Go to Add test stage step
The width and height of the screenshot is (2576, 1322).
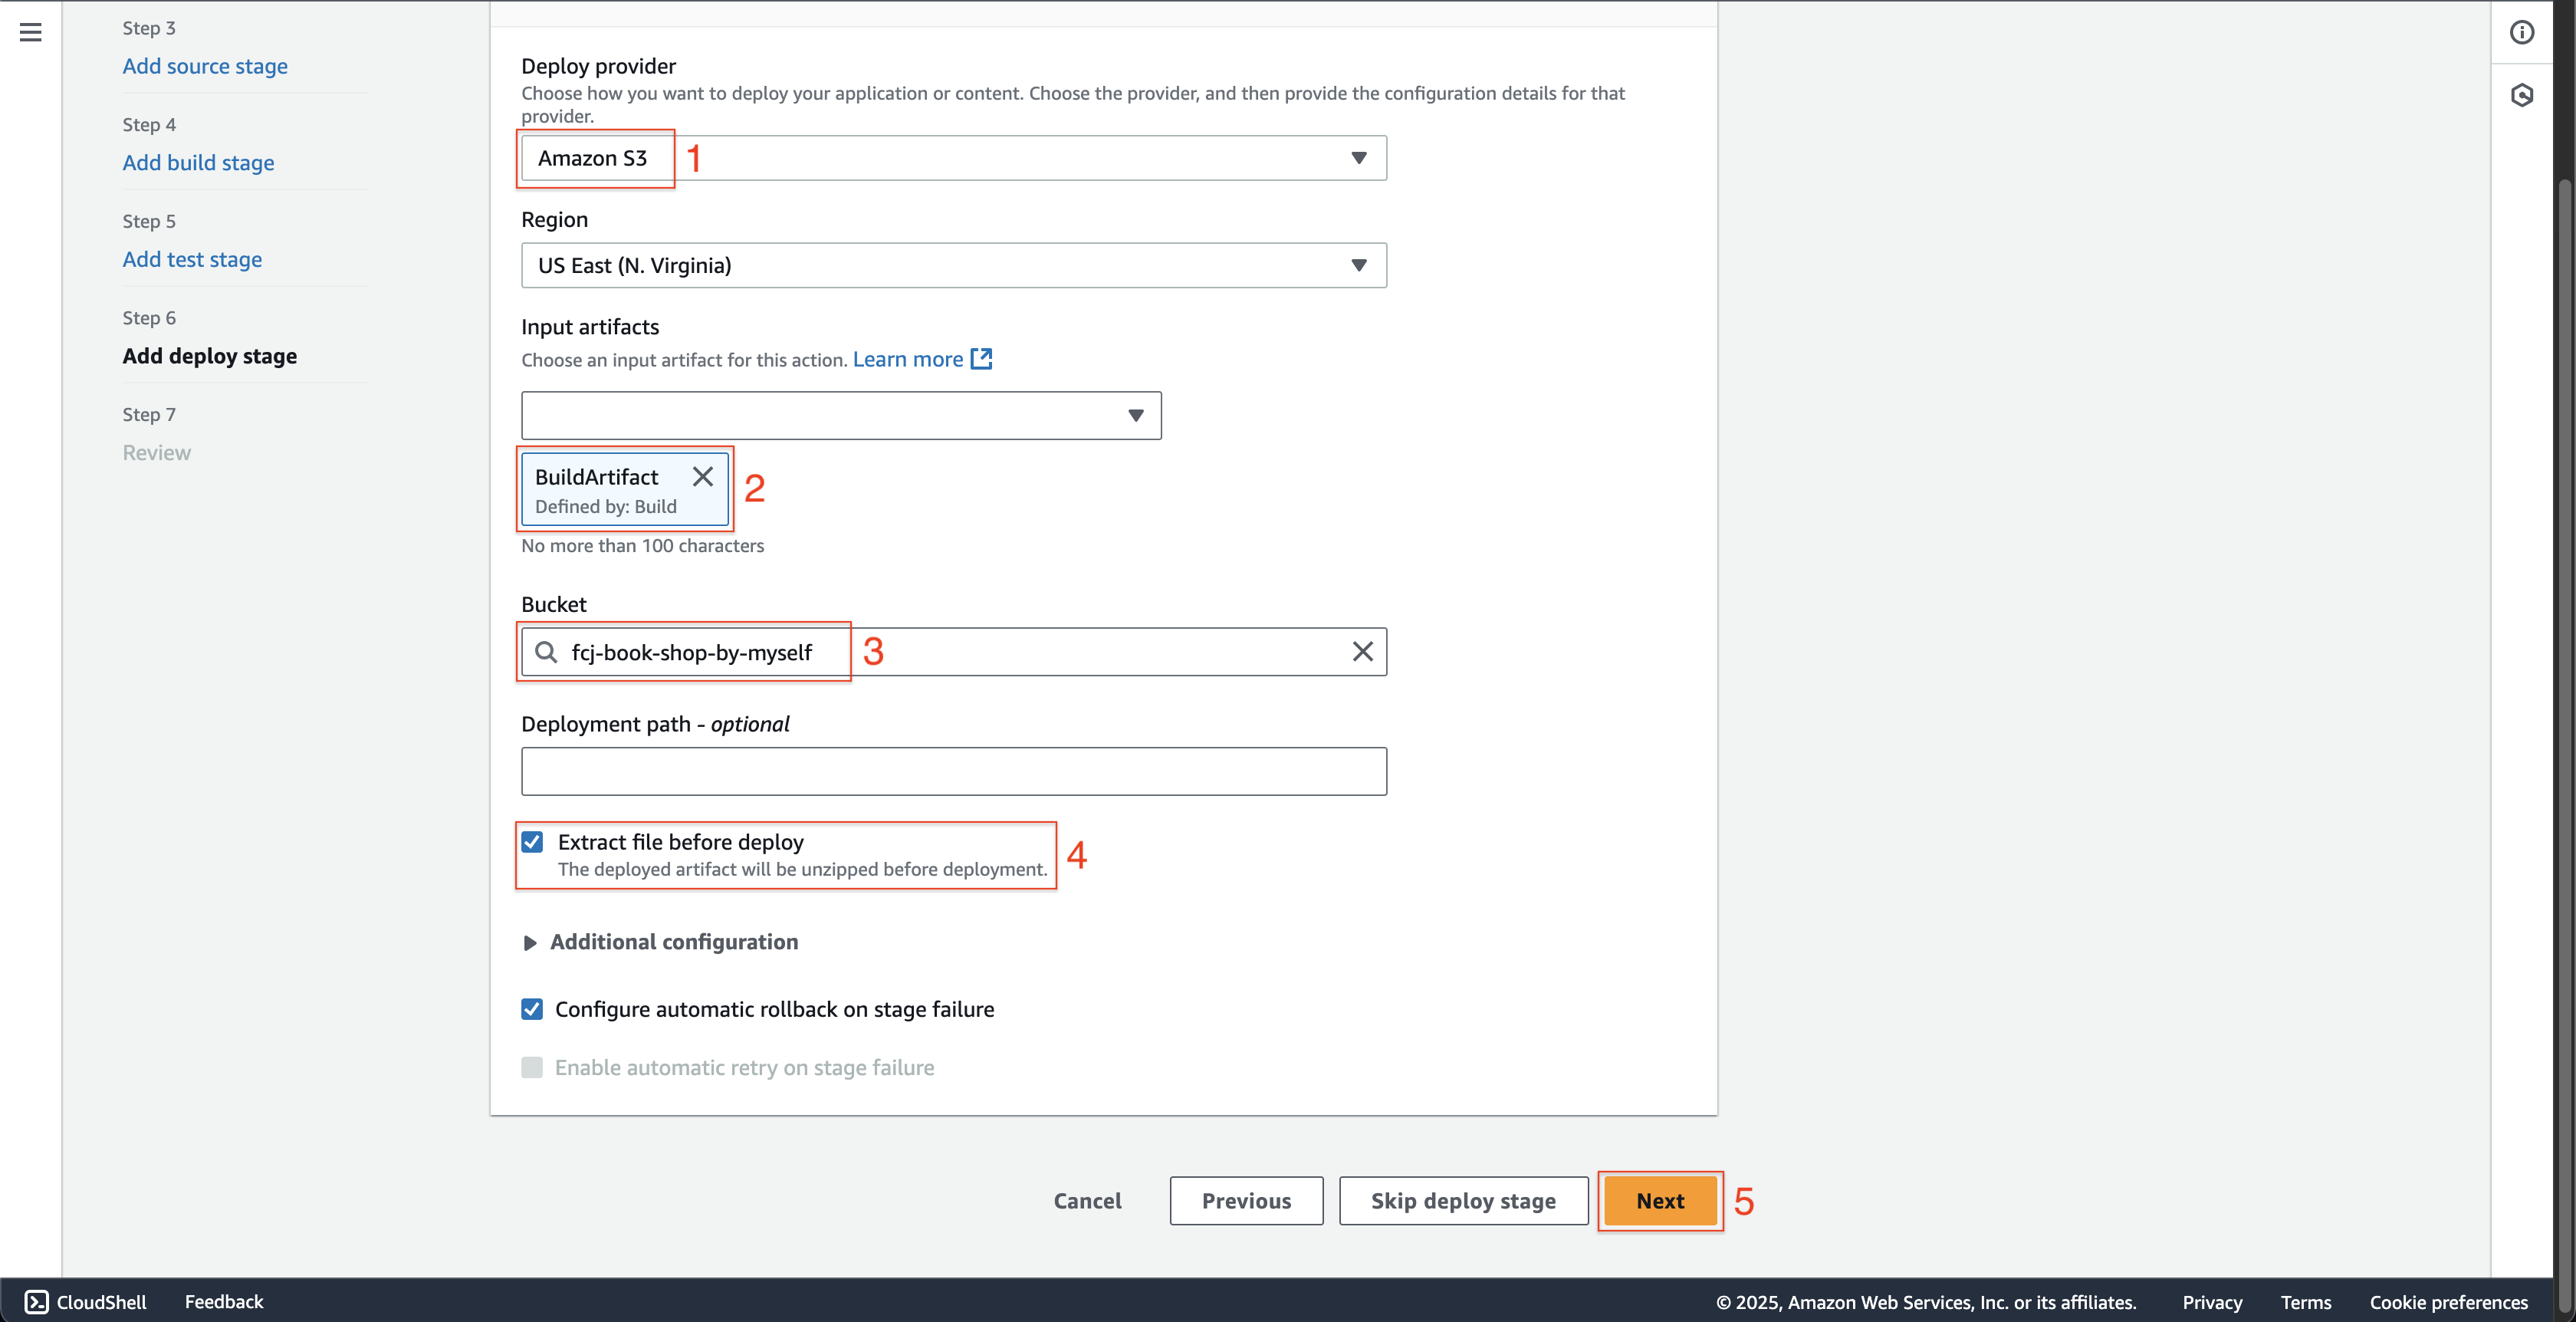click(192, 259)
